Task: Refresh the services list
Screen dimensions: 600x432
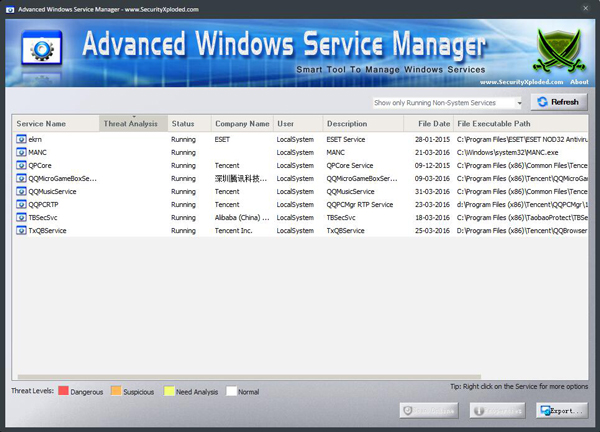Action: coord(559,102)
